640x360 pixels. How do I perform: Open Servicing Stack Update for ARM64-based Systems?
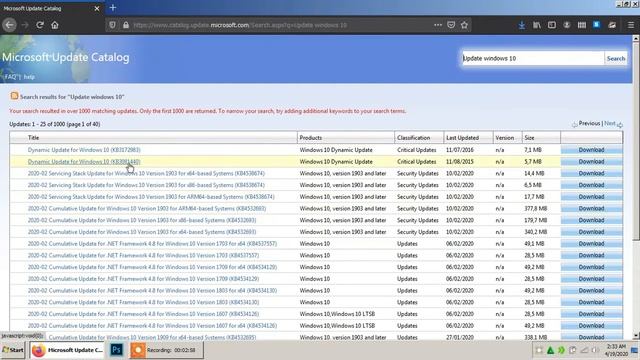tap(151, 197)
